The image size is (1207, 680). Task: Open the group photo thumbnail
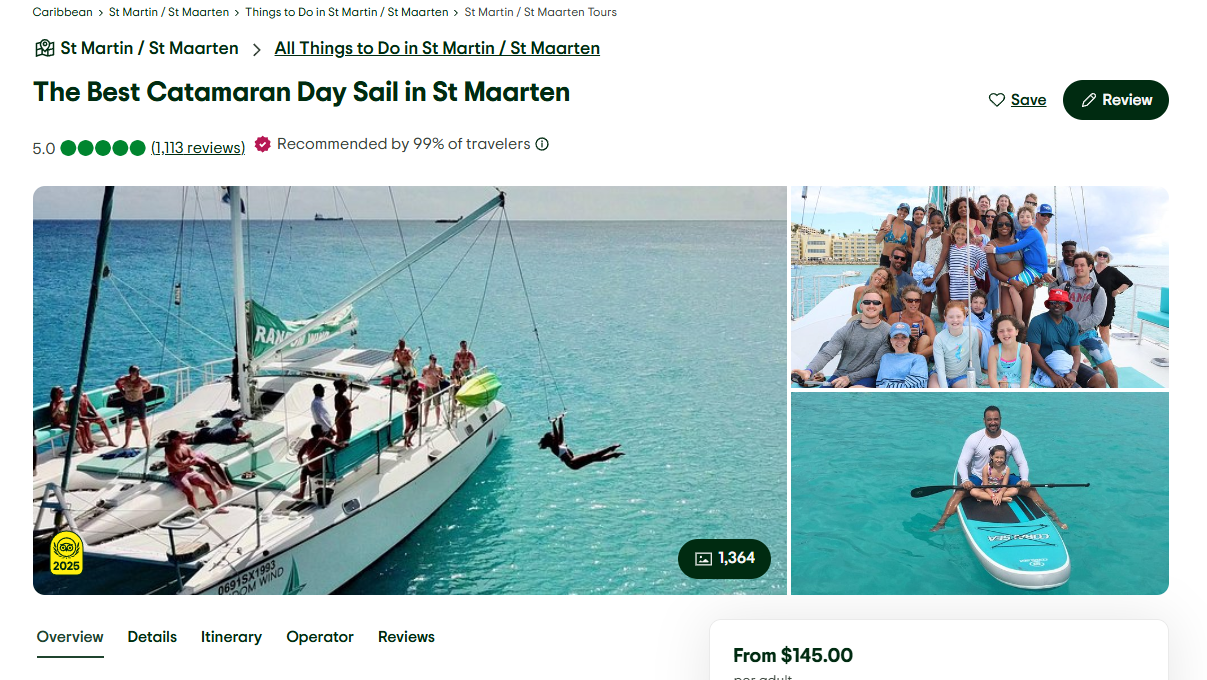(979, 287)
